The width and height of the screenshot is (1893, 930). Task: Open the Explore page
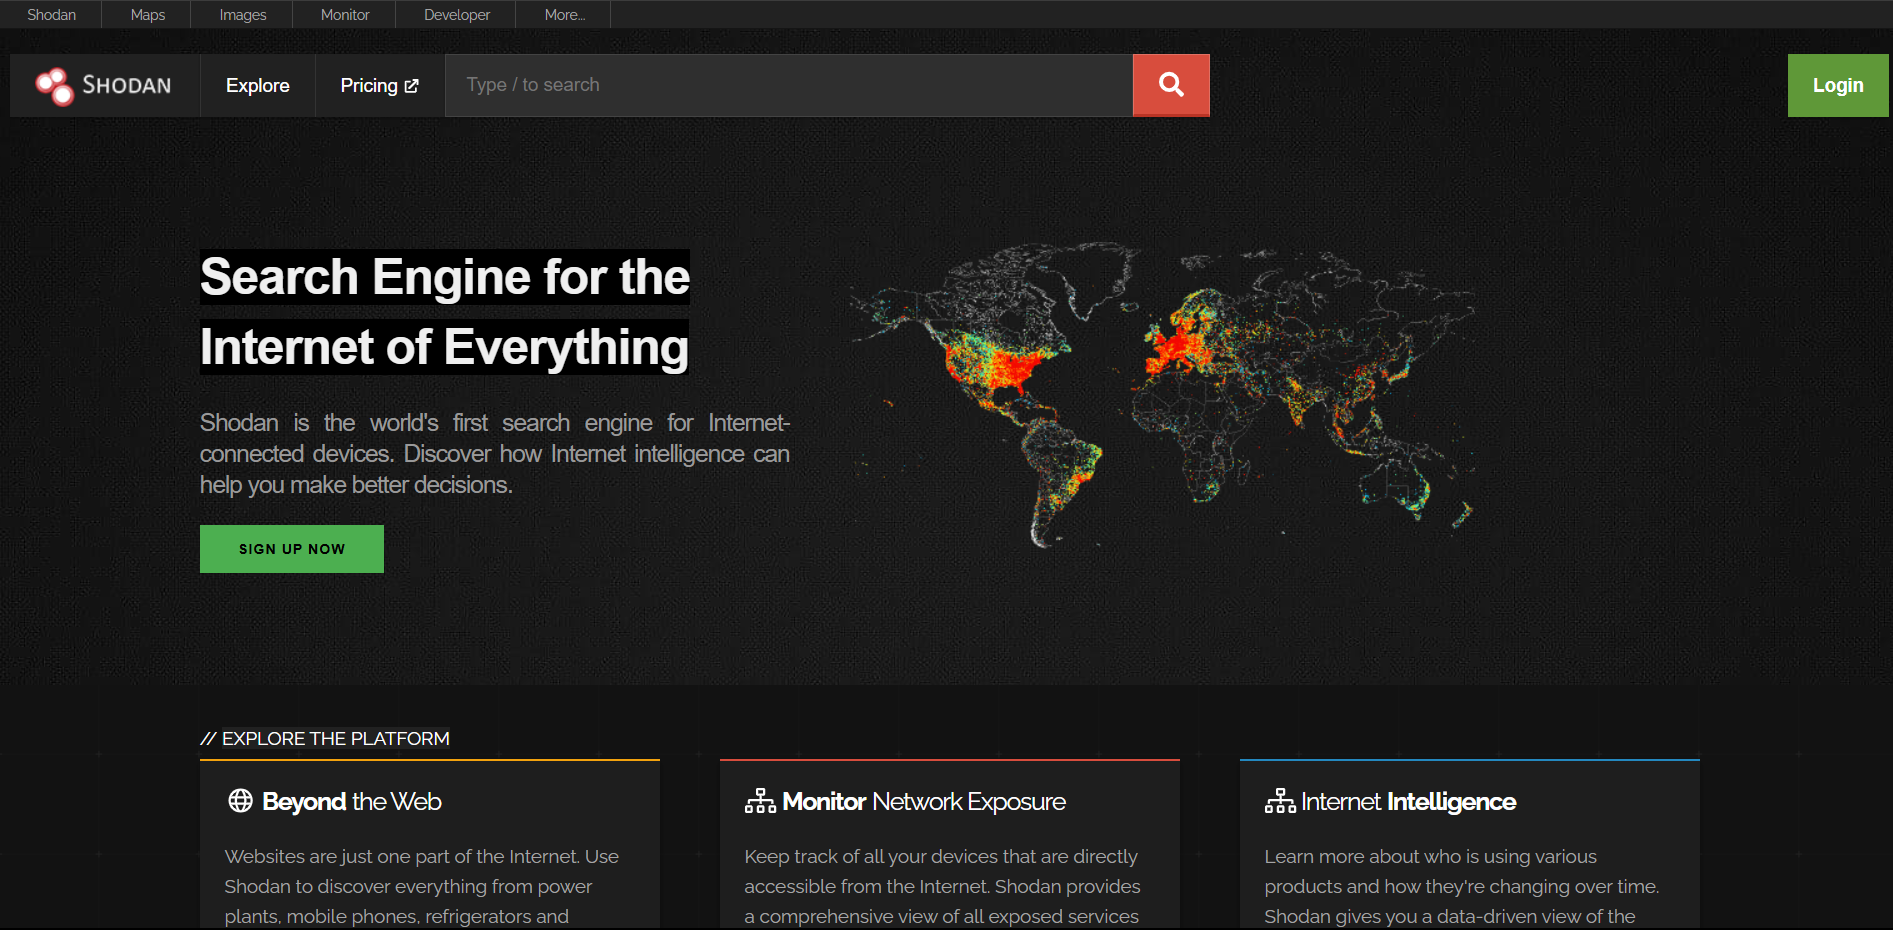click(x=257, y=85)
